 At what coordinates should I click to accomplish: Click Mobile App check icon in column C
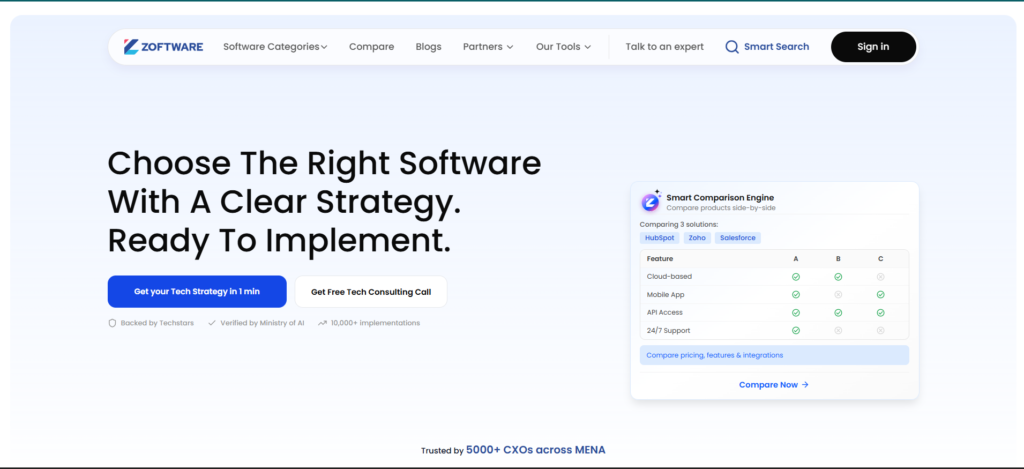point(880,295)
